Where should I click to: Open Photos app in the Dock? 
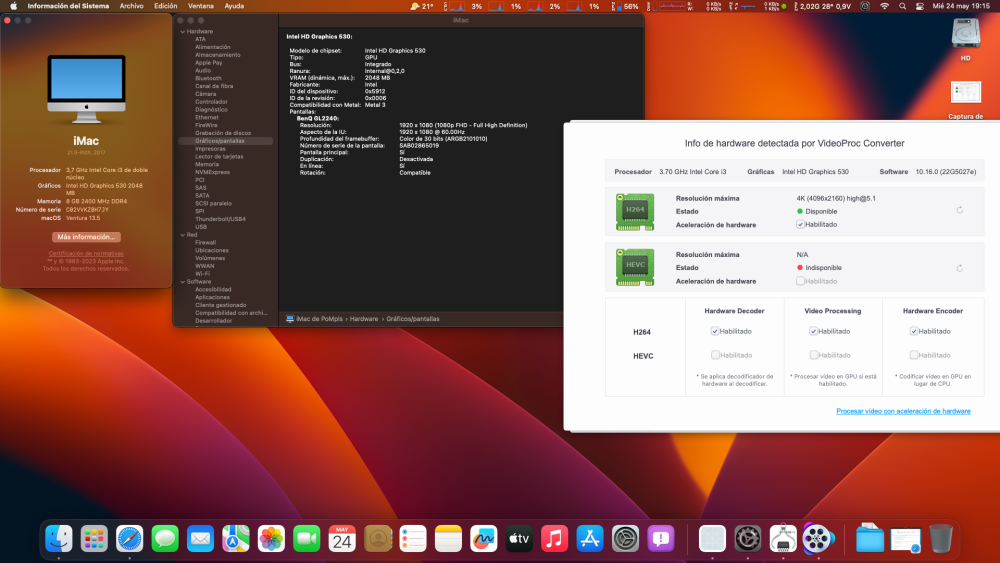pyautogui.click(x=271, y=539)
